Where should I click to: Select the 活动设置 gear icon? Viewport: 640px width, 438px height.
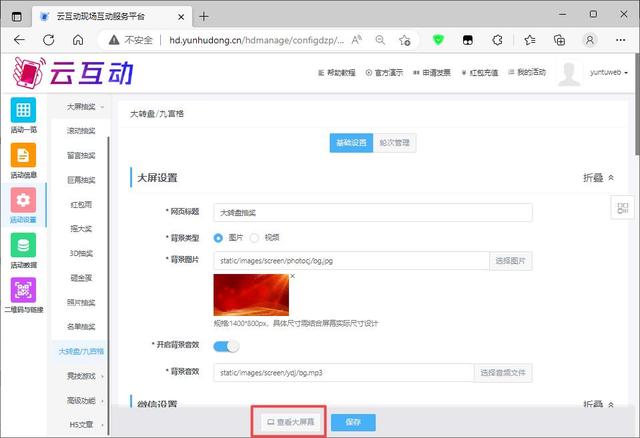point(23,200)
